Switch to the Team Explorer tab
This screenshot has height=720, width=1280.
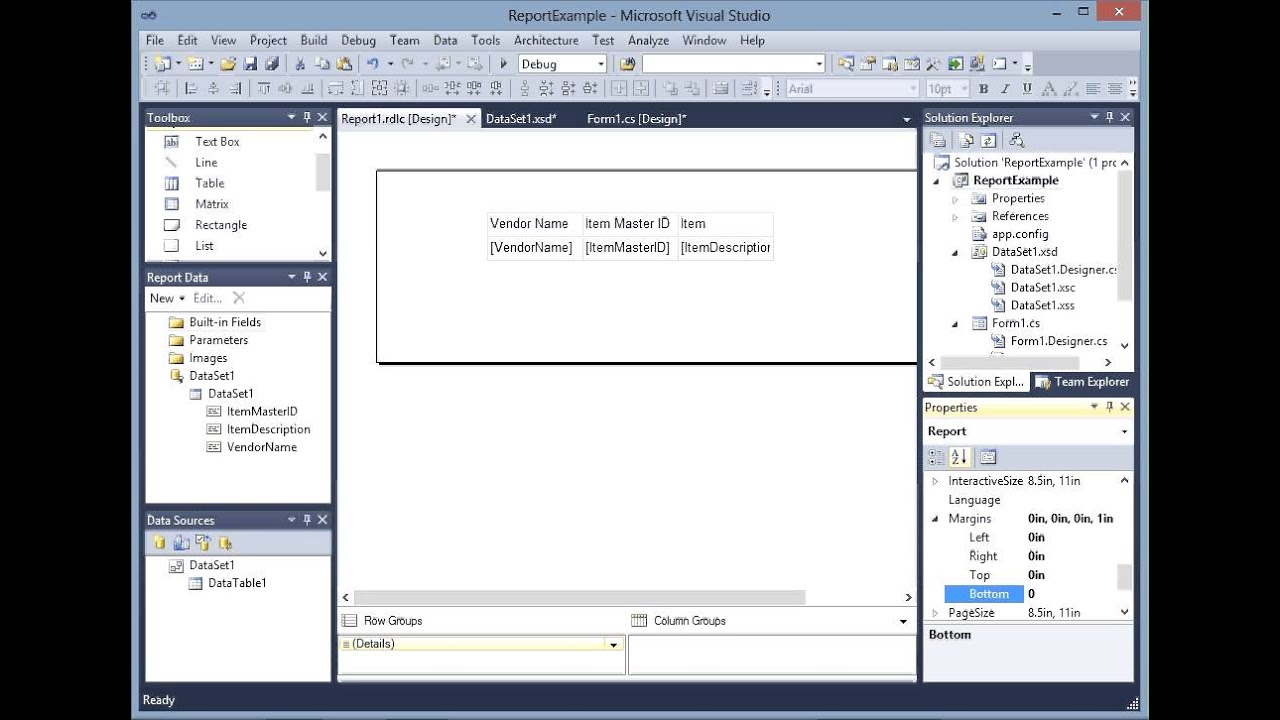[x=1082, y=382]
